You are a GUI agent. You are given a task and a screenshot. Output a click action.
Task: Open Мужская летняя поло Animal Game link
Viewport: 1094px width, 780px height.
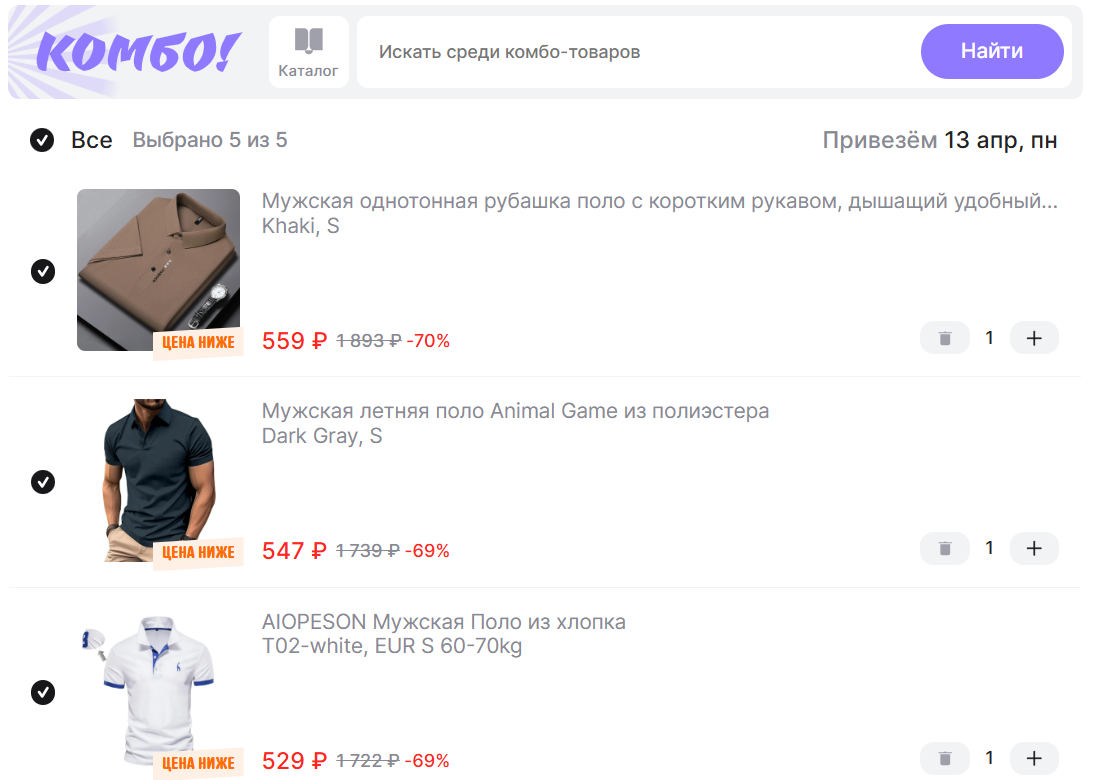pos(515,411)
